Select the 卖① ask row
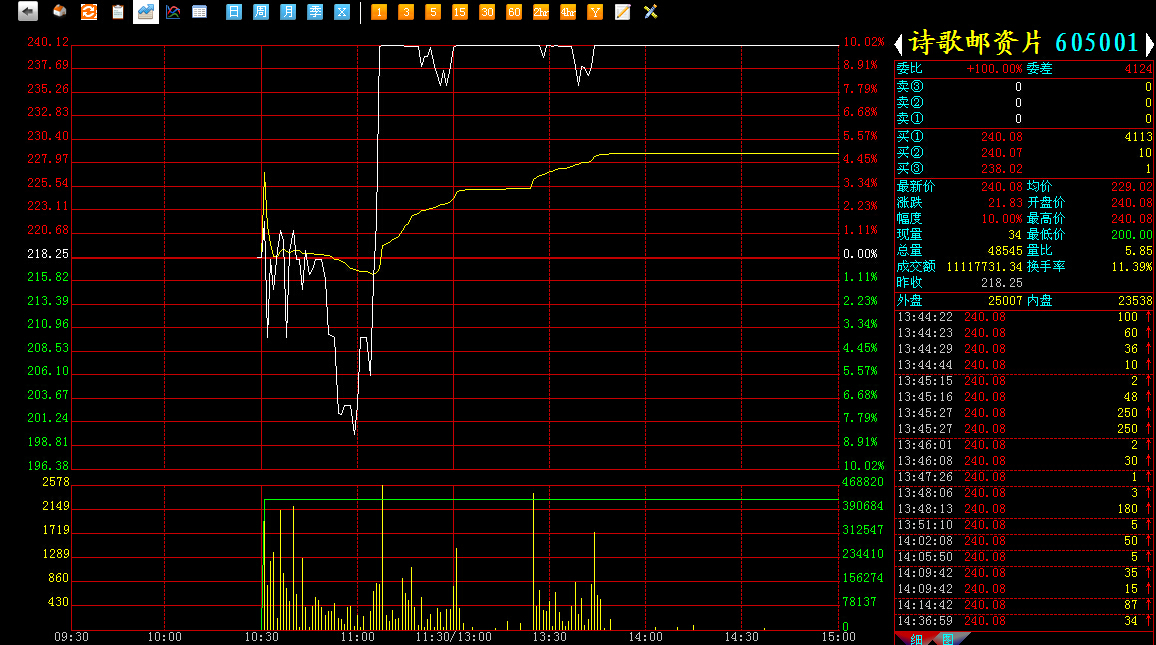Image resolution: width=1156 pixels, height=645 pixels. 1024,119
